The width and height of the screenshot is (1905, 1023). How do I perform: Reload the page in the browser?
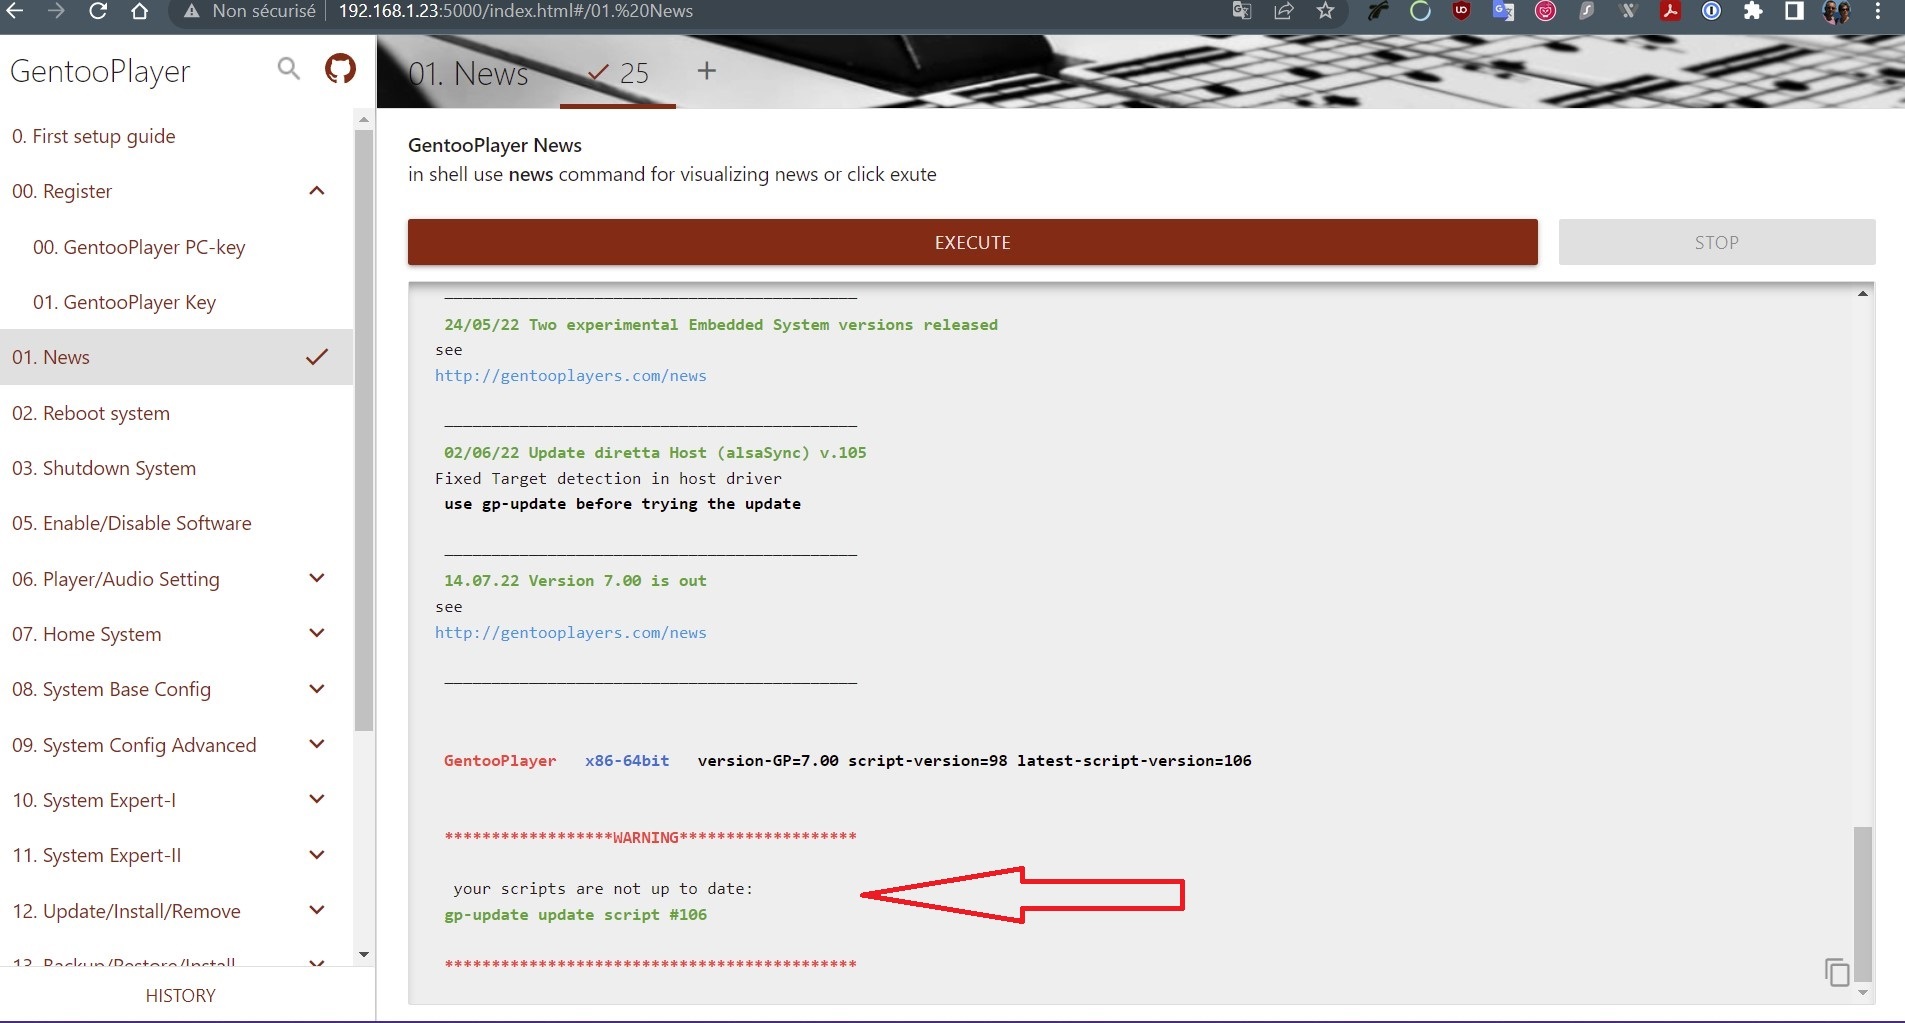click(x=98, y=11)
